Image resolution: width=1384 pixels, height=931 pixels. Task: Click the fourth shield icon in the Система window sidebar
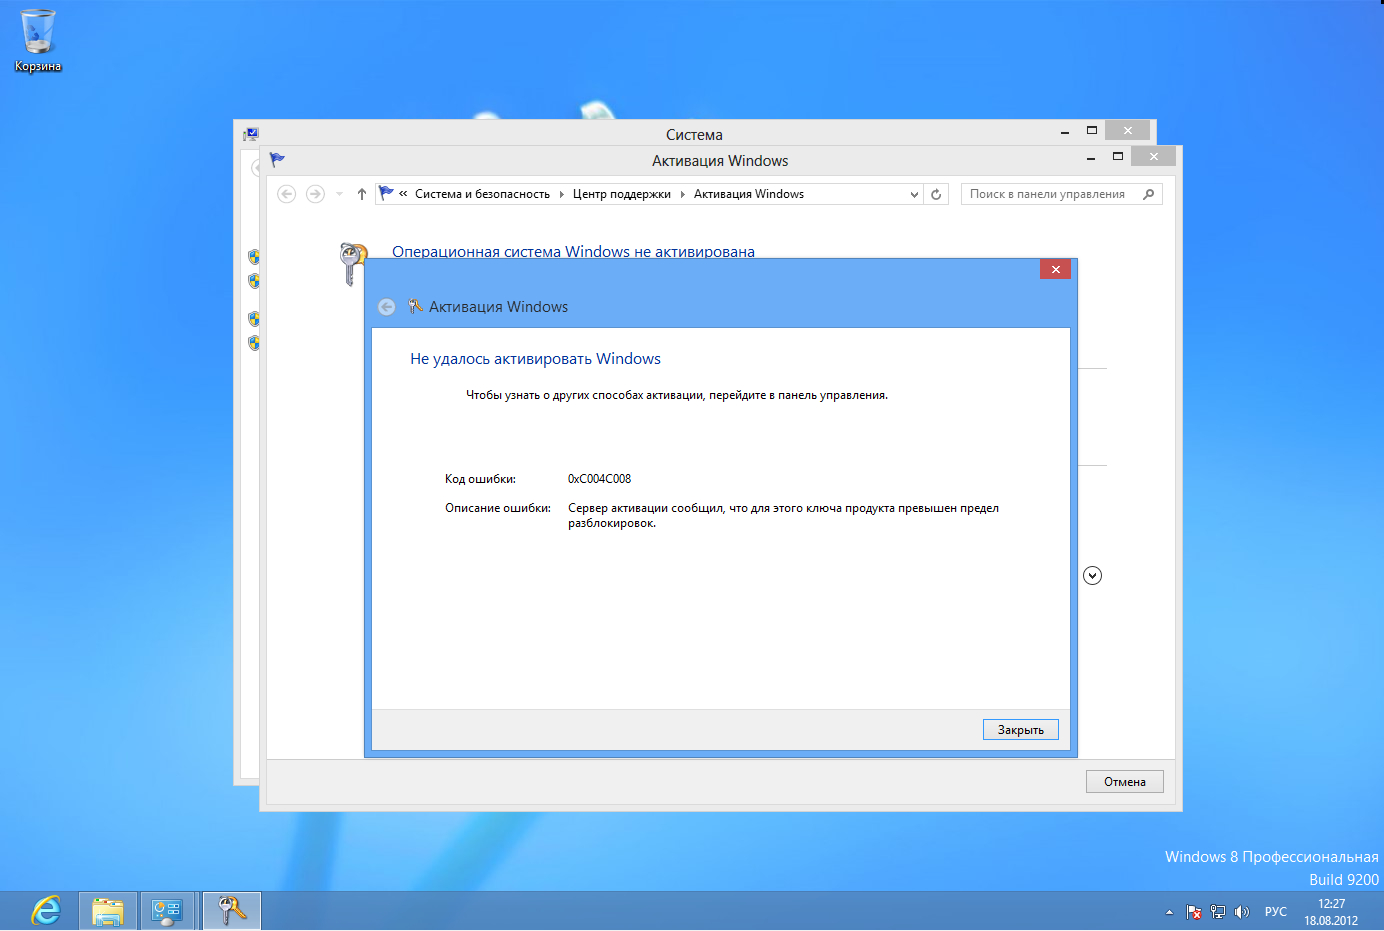(254, 343)
